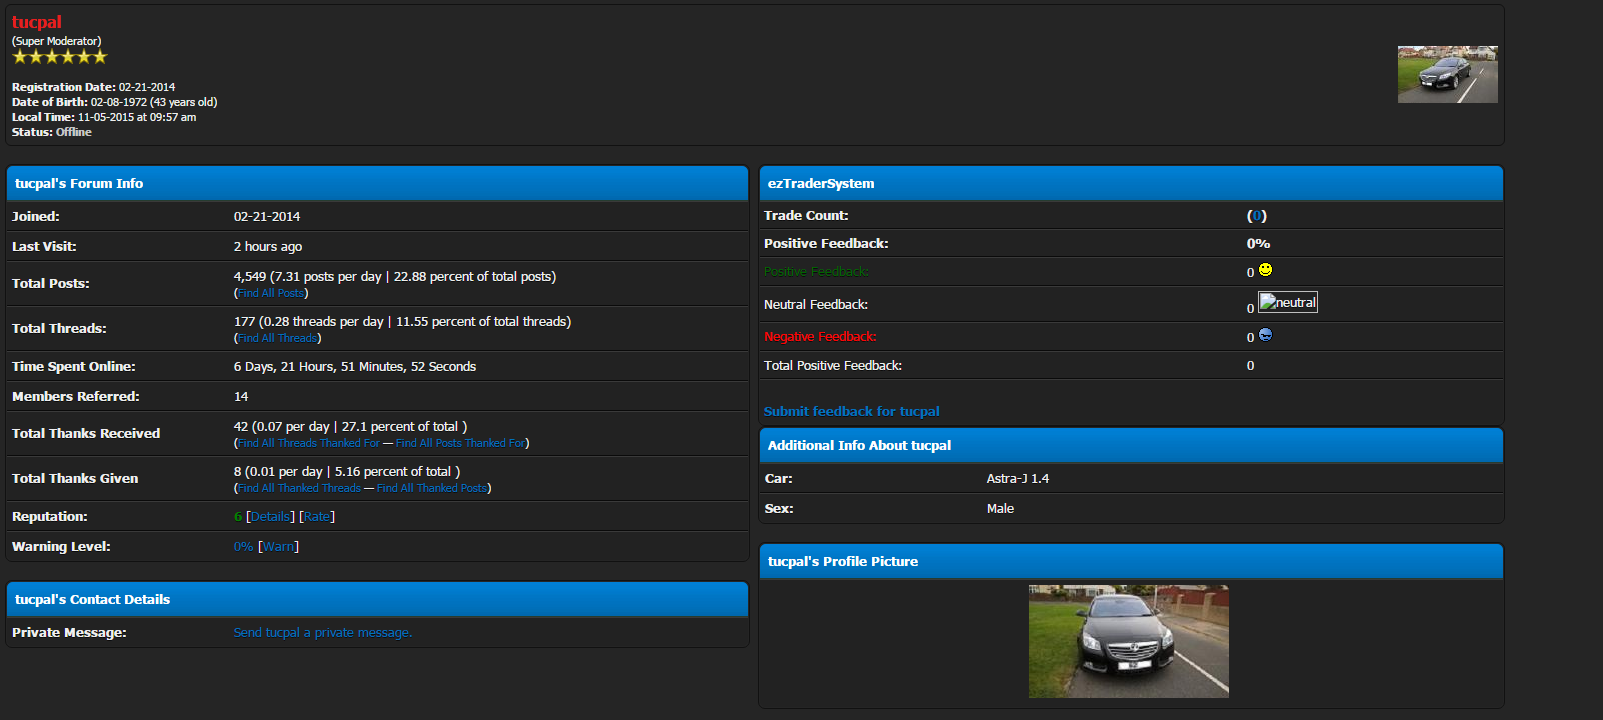1603x720 pixels.
Task: Open tucpal's avatar thumbnail at top right
Action: pos(1447,74)
